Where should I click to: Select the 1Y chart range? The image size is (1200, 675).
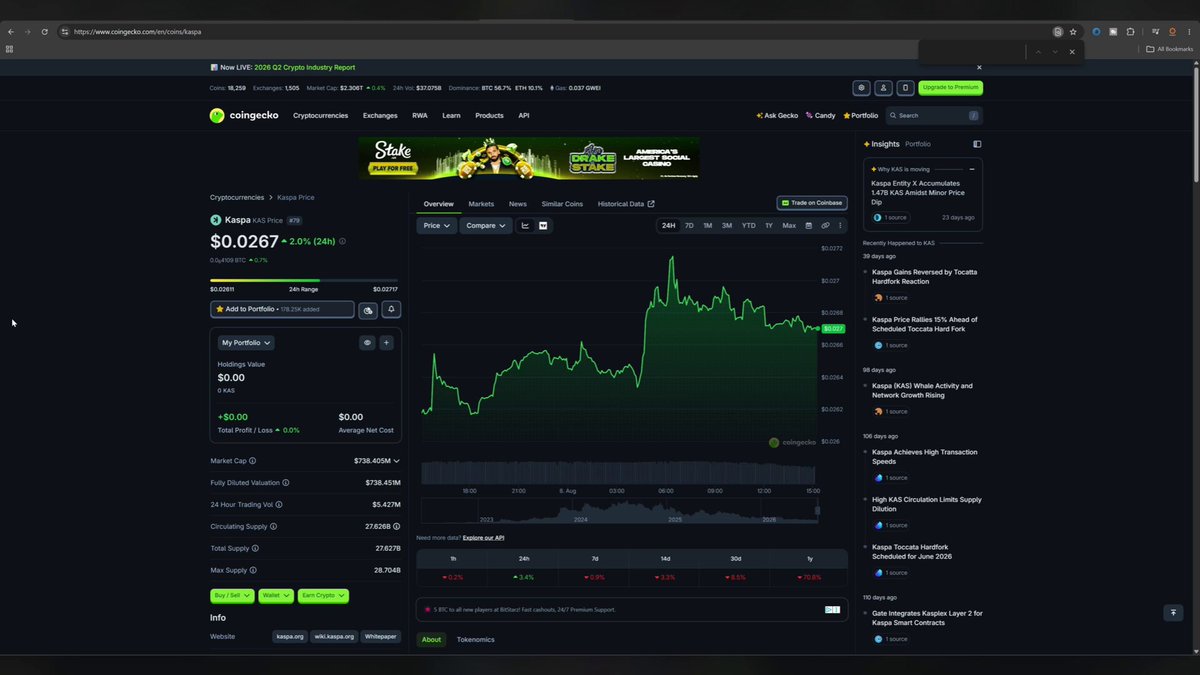pyautogui.click(x=769, y=226)
